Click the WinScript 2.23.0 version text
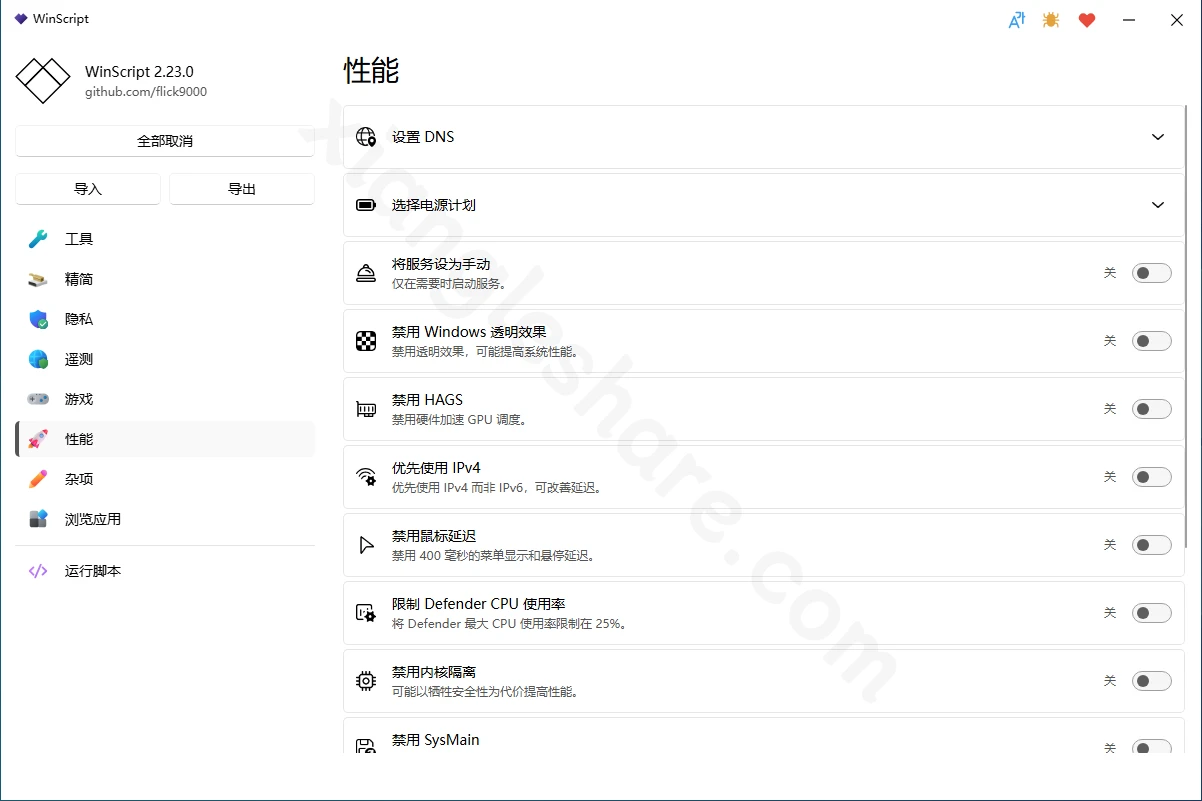 pos(139,72)
